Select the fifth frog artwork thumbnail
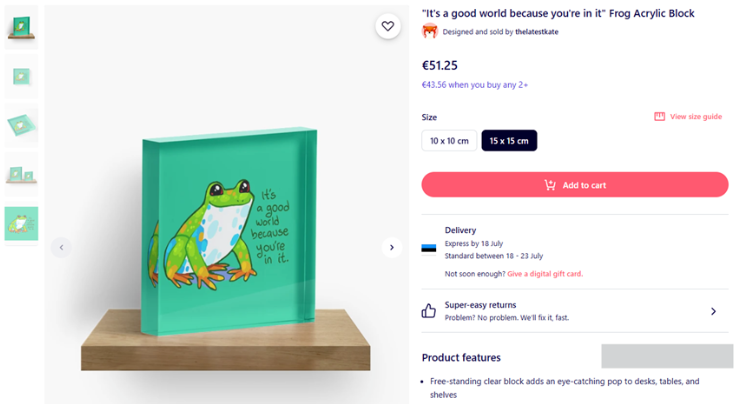The image size is (743, 404). [21, 223]
